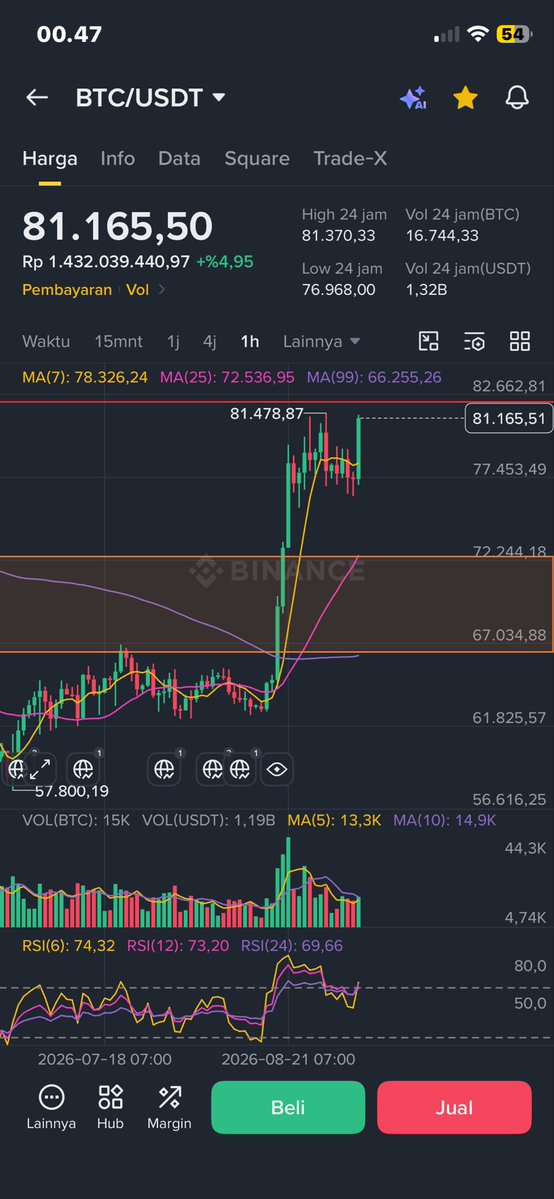Open the Margin trading icon
Image resolution: width=554 pixels, height=1199 pixels.
[x=169, y=1107]
